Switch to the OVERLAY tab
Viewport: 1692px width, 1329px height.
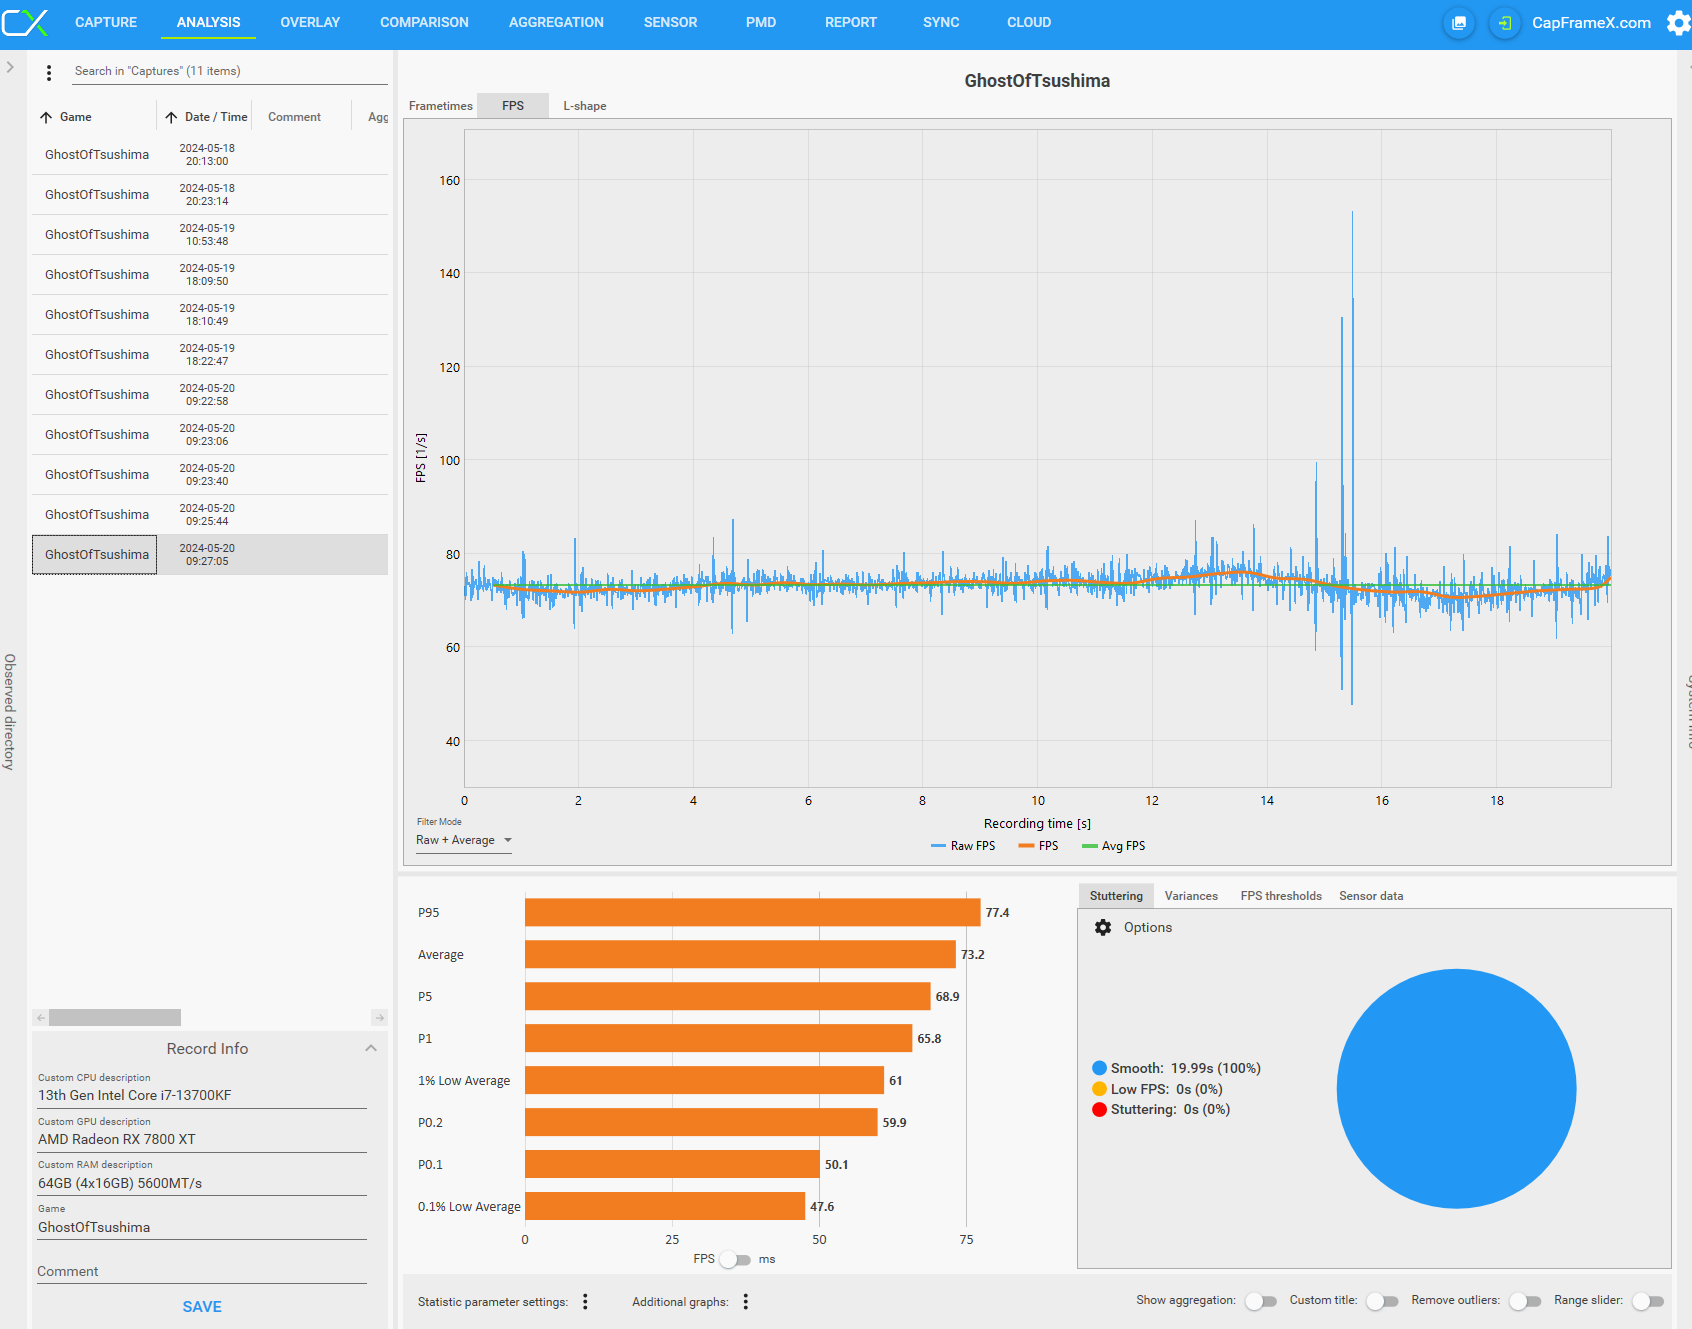(x=310, y=22)
